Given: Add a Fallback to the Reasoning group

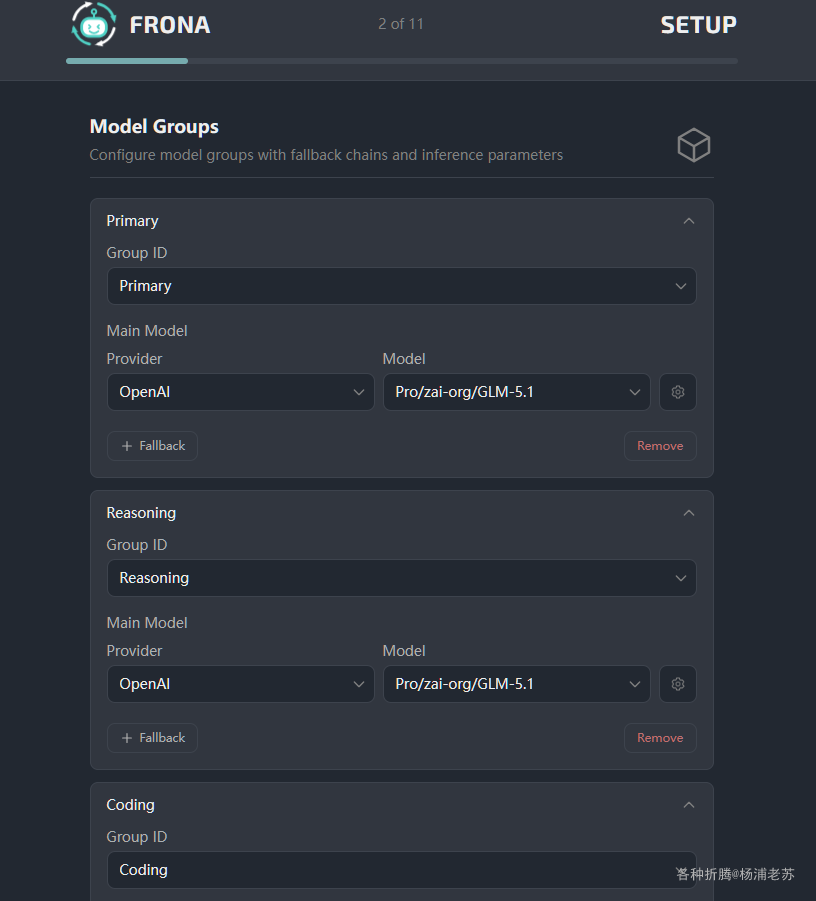Looking at the screenshot, I should click(x=152, y=738).
